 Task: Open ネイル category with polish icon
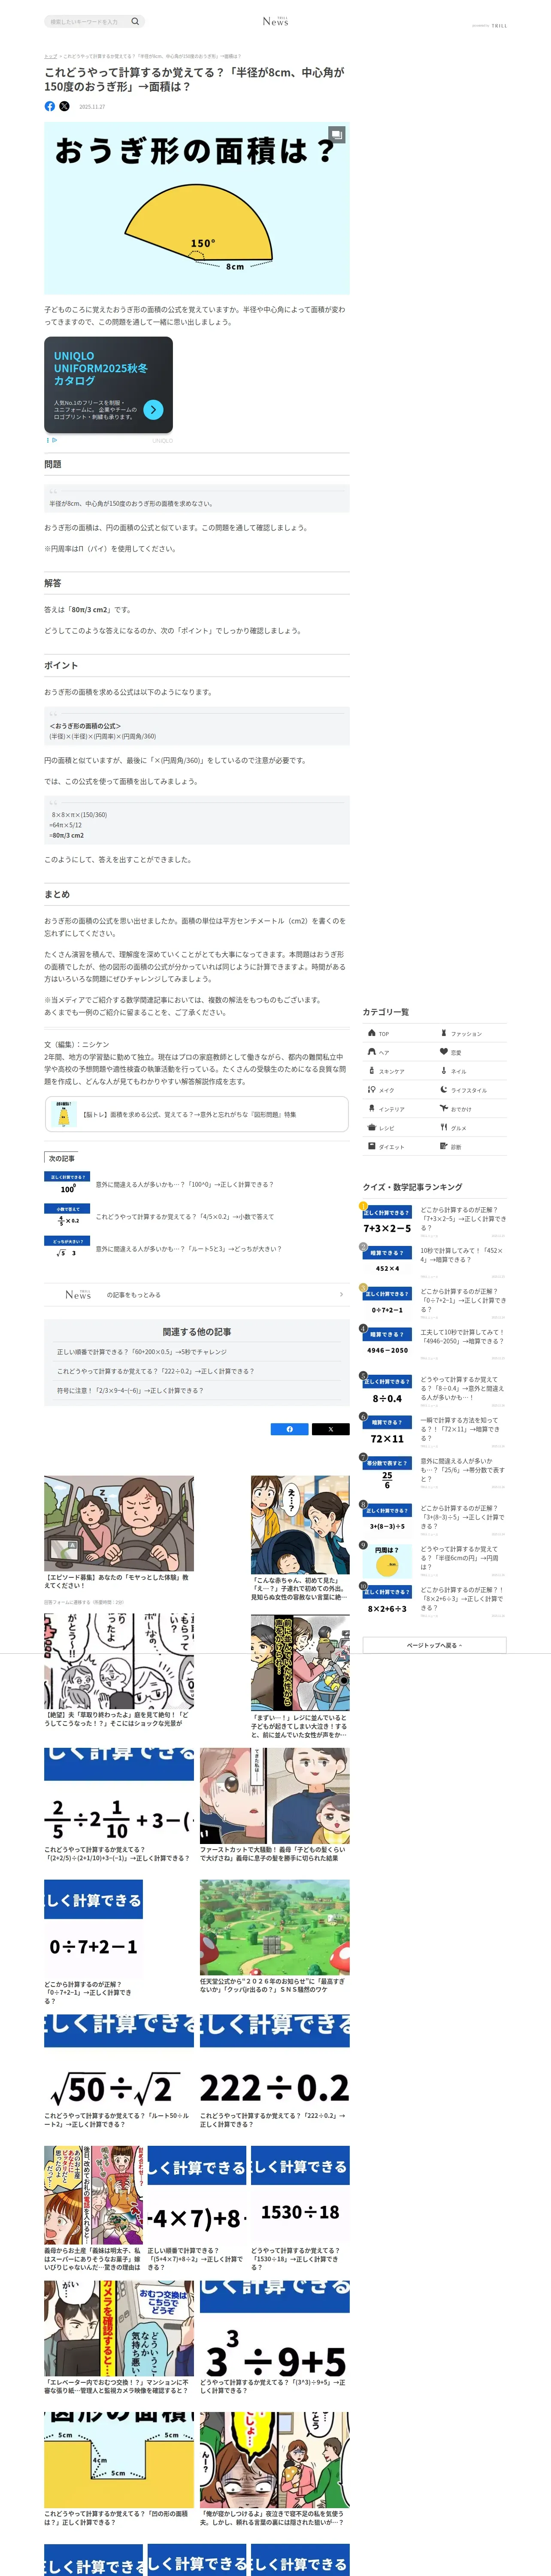click(471, 1071)
